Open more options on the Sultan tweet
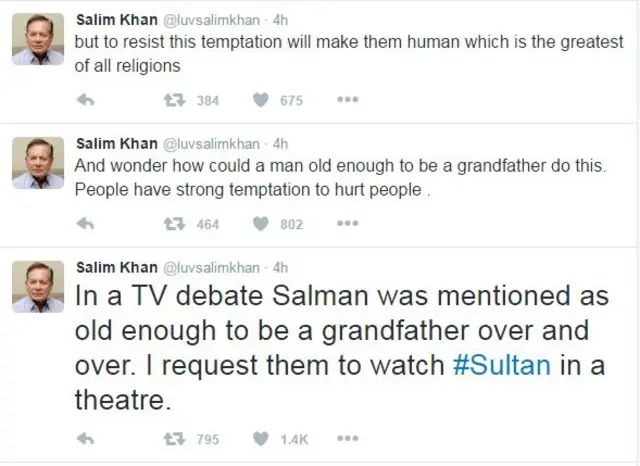 347,439
